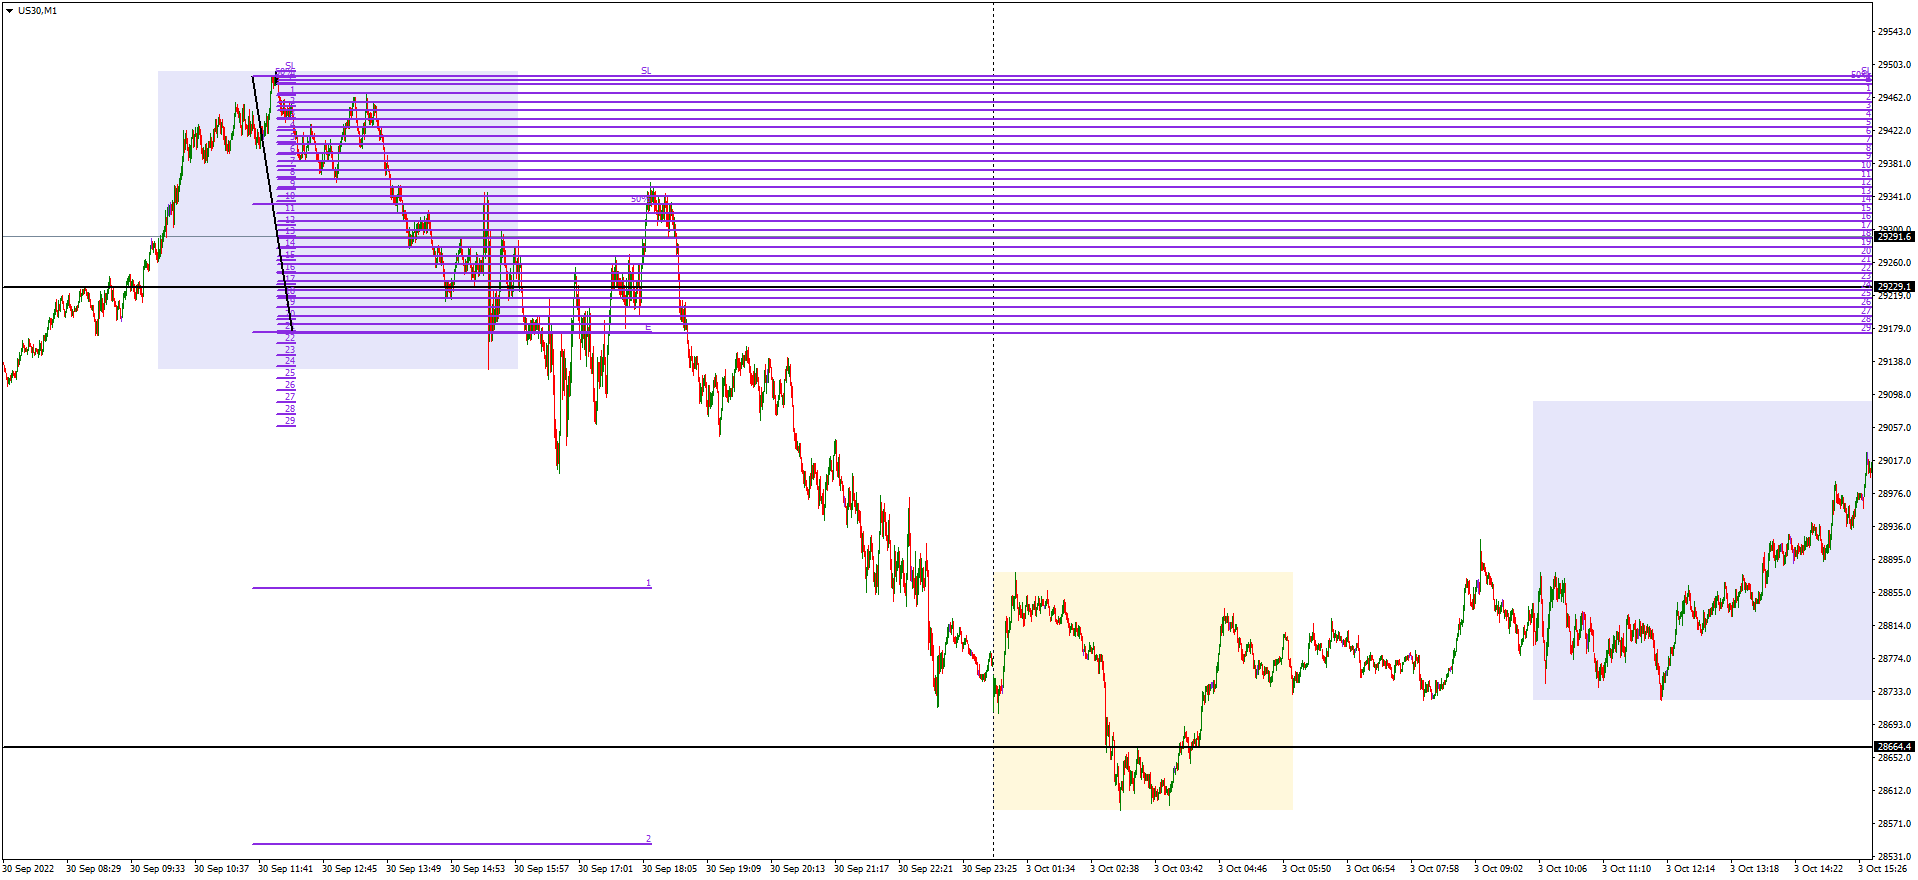
Task: Click the 30 Sep 21:17 time label
Action: pos(861,869)
